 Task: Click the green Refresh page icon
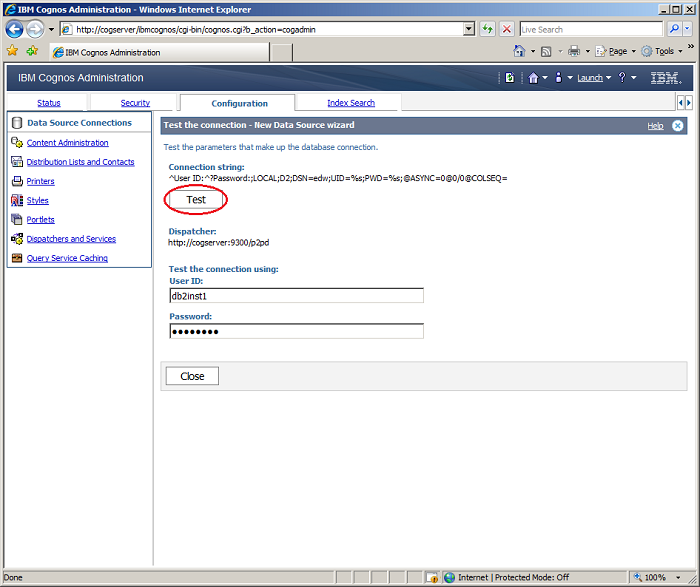tap(488, 29)
